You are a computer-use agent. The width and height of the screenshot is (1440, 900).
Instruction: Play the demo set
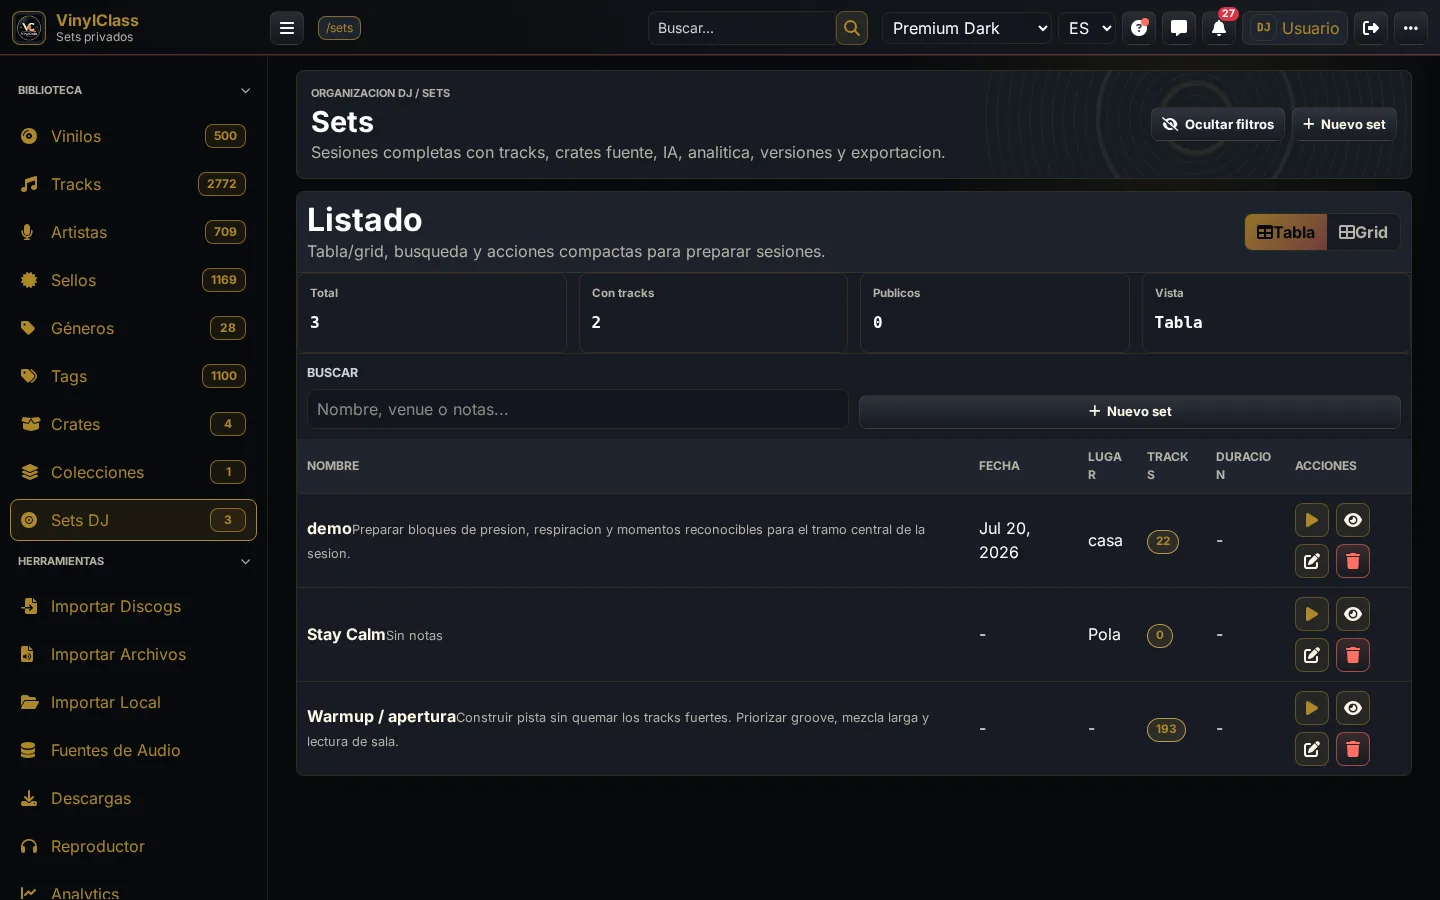tap(1311, 520)
